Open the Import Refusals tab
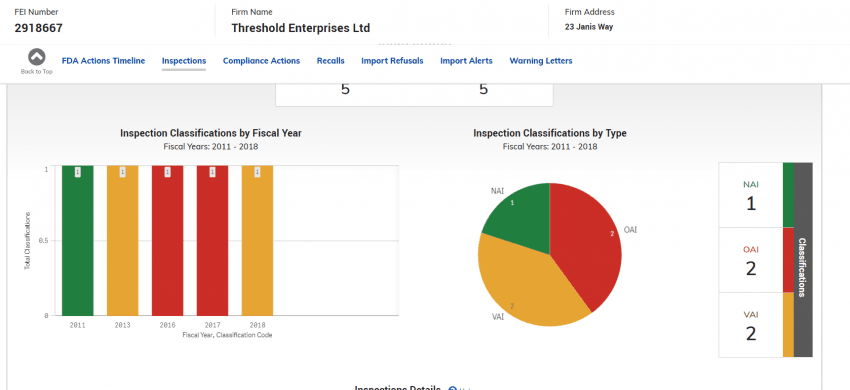850x390 pixels. pos(392,61)
